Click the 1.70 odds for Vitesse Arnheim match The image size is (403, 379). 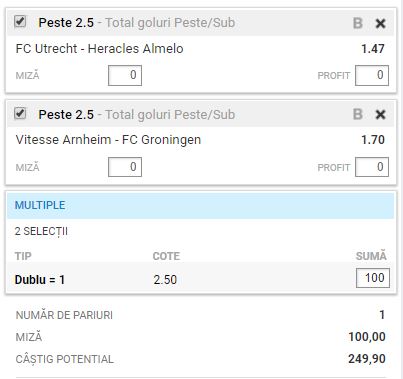(373, 140)
